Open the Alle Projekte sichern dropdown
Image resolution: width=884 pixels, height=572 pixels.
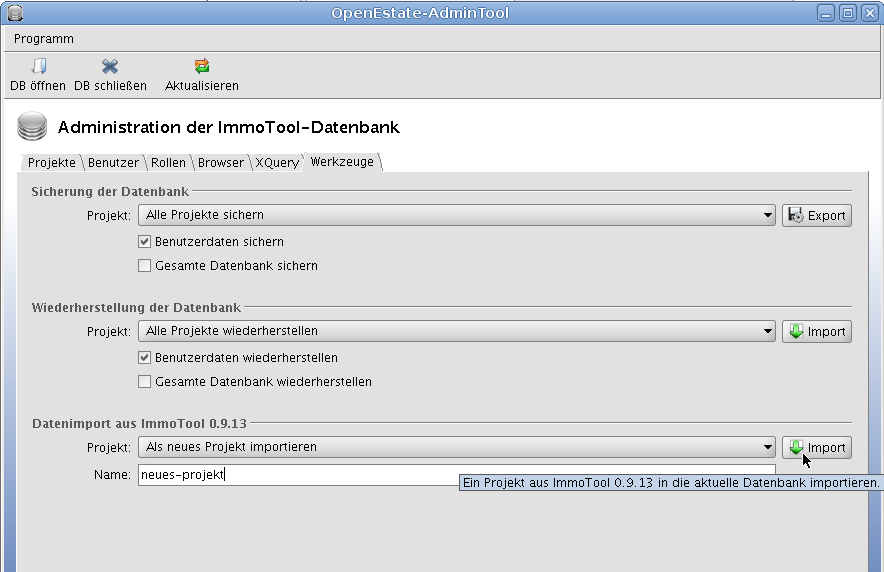(457, 215)
